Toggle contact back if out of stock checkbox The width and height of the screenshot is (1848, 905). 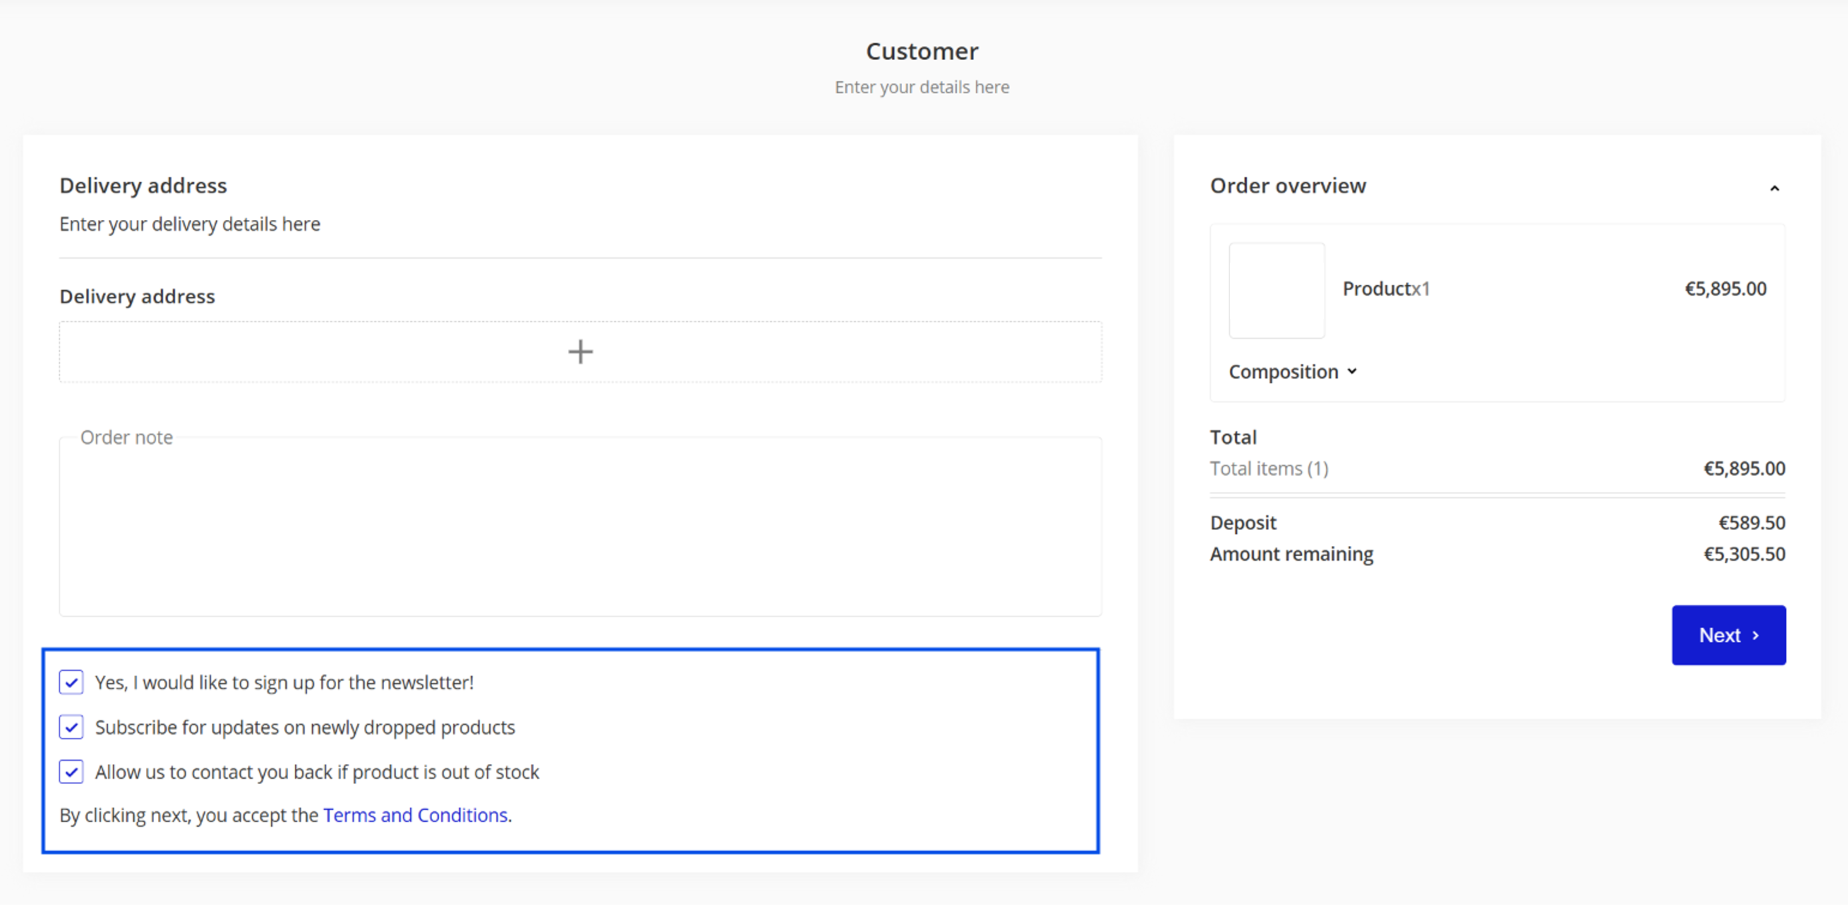click(71, 772)
